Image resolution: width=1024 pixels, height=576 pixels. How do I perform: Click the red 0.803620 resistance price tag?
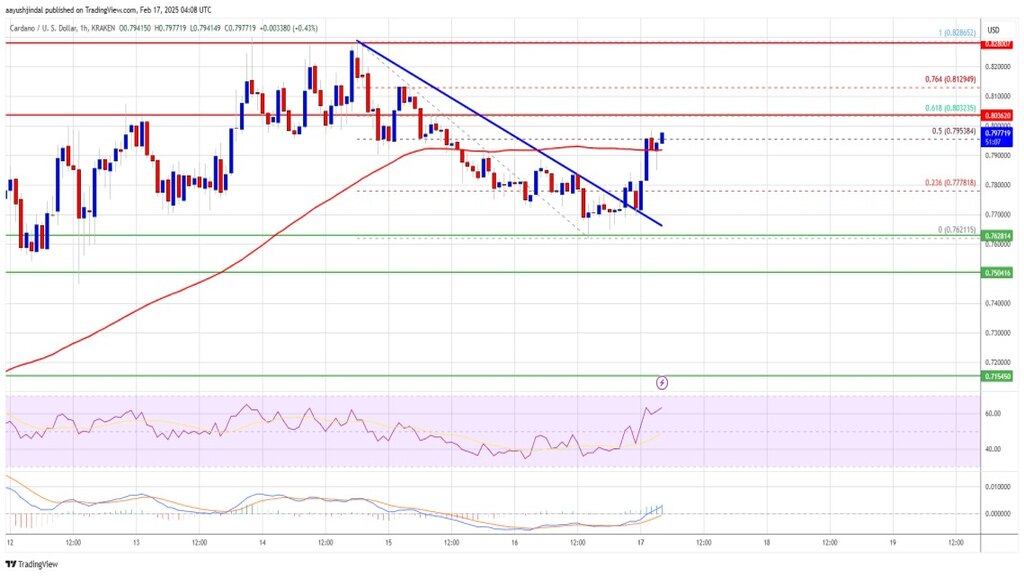(997, 115)
